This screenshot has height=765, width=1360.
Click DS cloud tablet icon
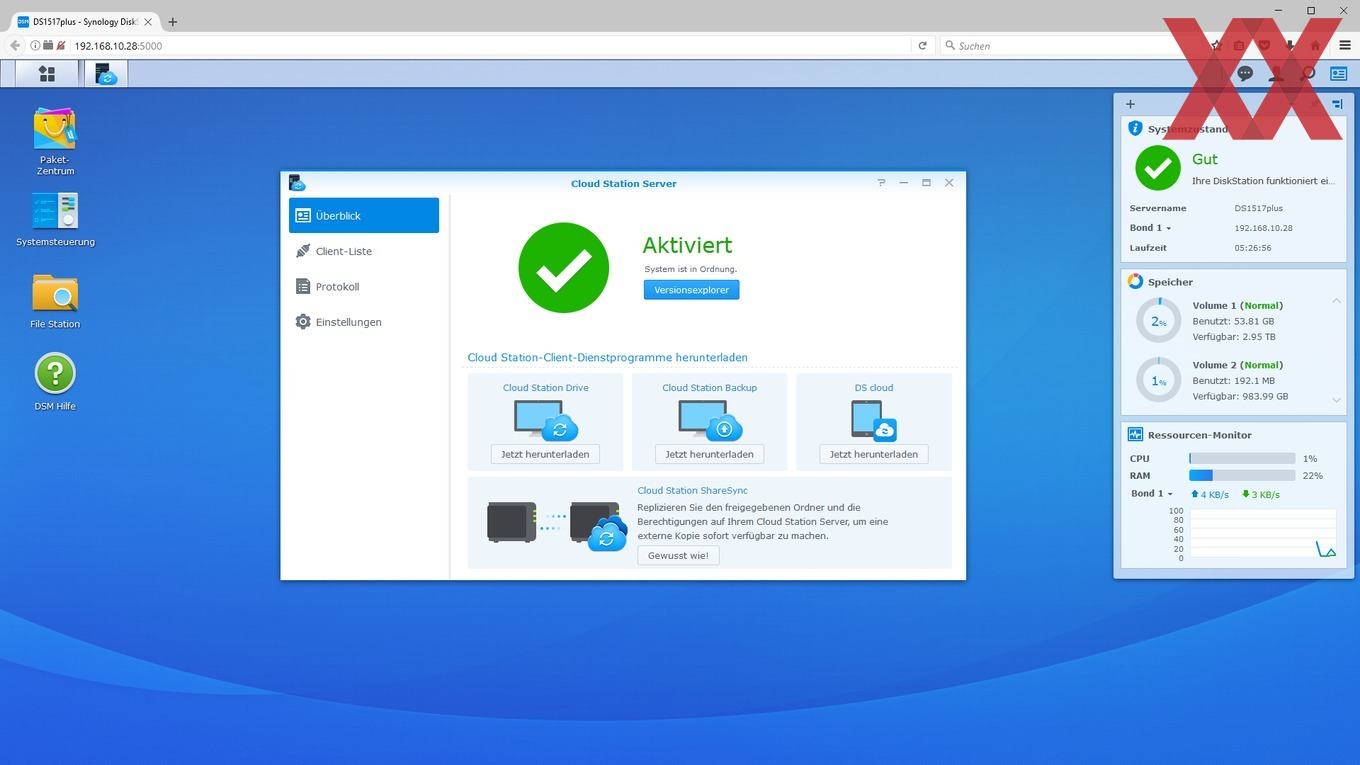point(874,419)
